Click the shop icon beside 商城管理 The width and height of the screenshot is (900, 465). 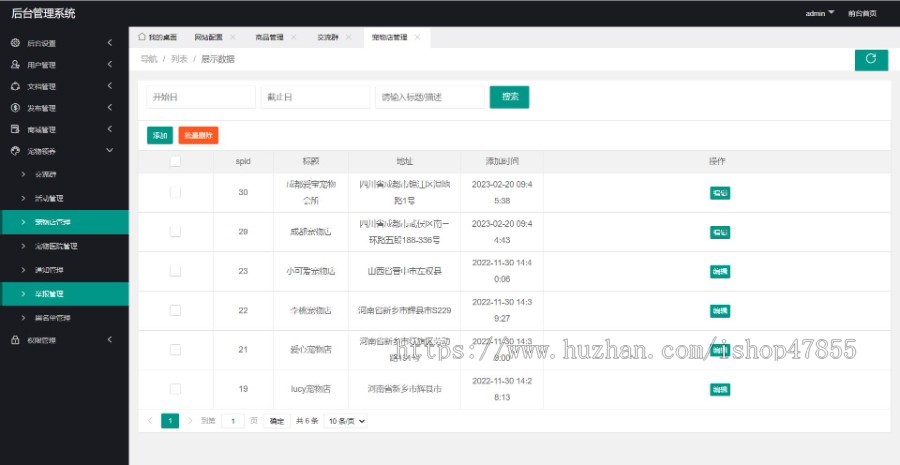coord(15,129)
